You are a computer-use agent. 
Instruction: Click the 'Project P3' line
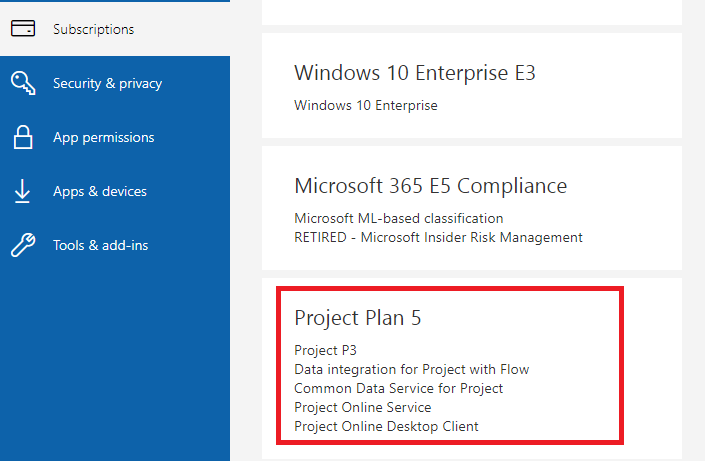pyautogui.click(x=325, y=350)
